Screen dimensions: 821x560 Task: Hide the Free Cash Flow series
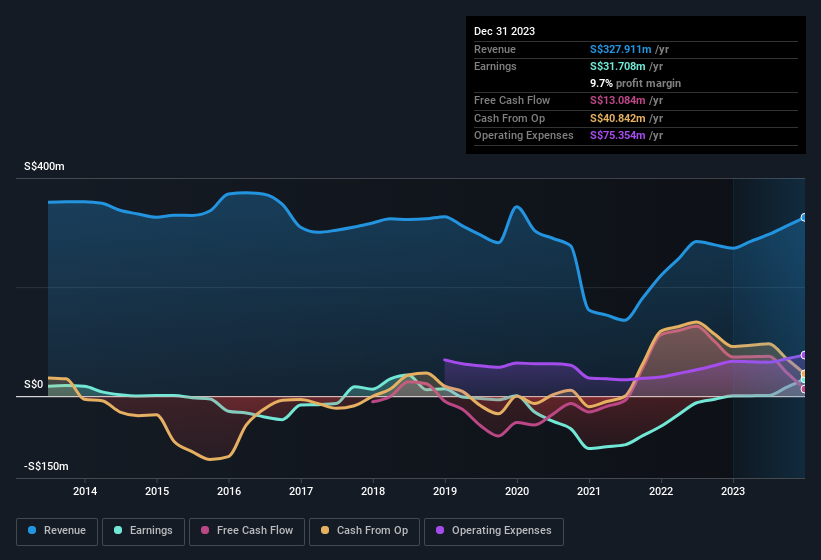(247, 531)
